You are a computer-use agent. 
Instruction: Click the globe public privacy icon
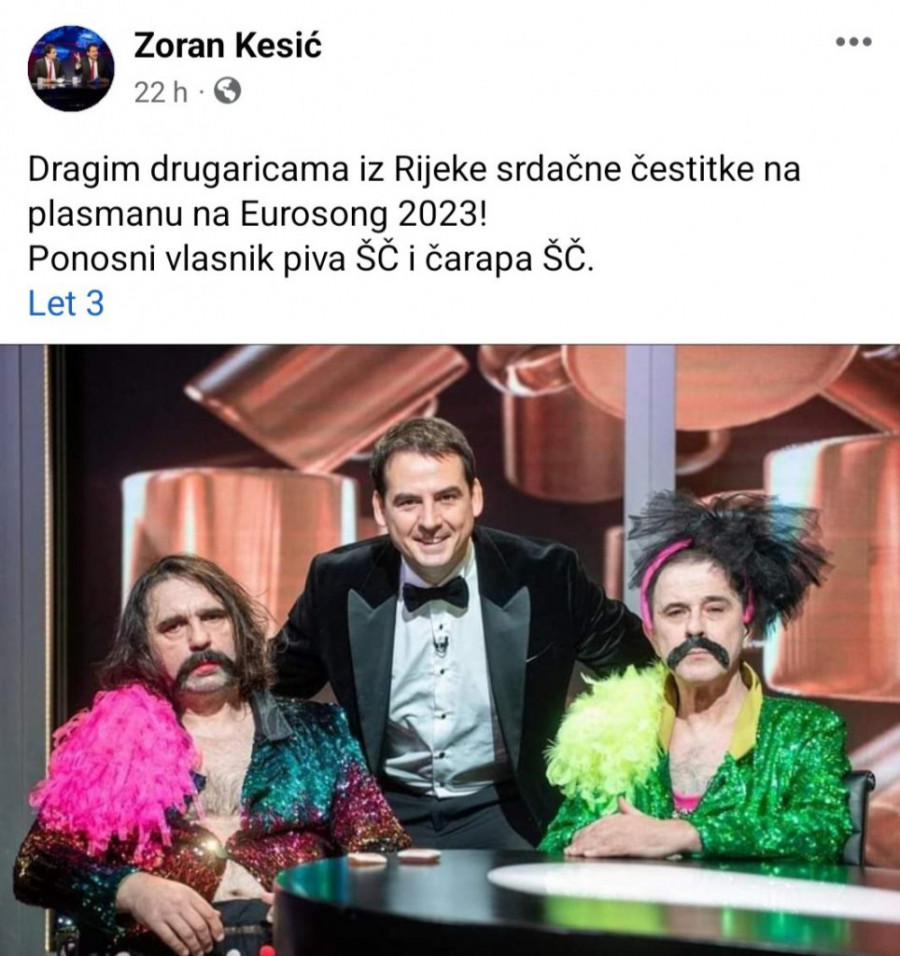click(x=227, y=91)
